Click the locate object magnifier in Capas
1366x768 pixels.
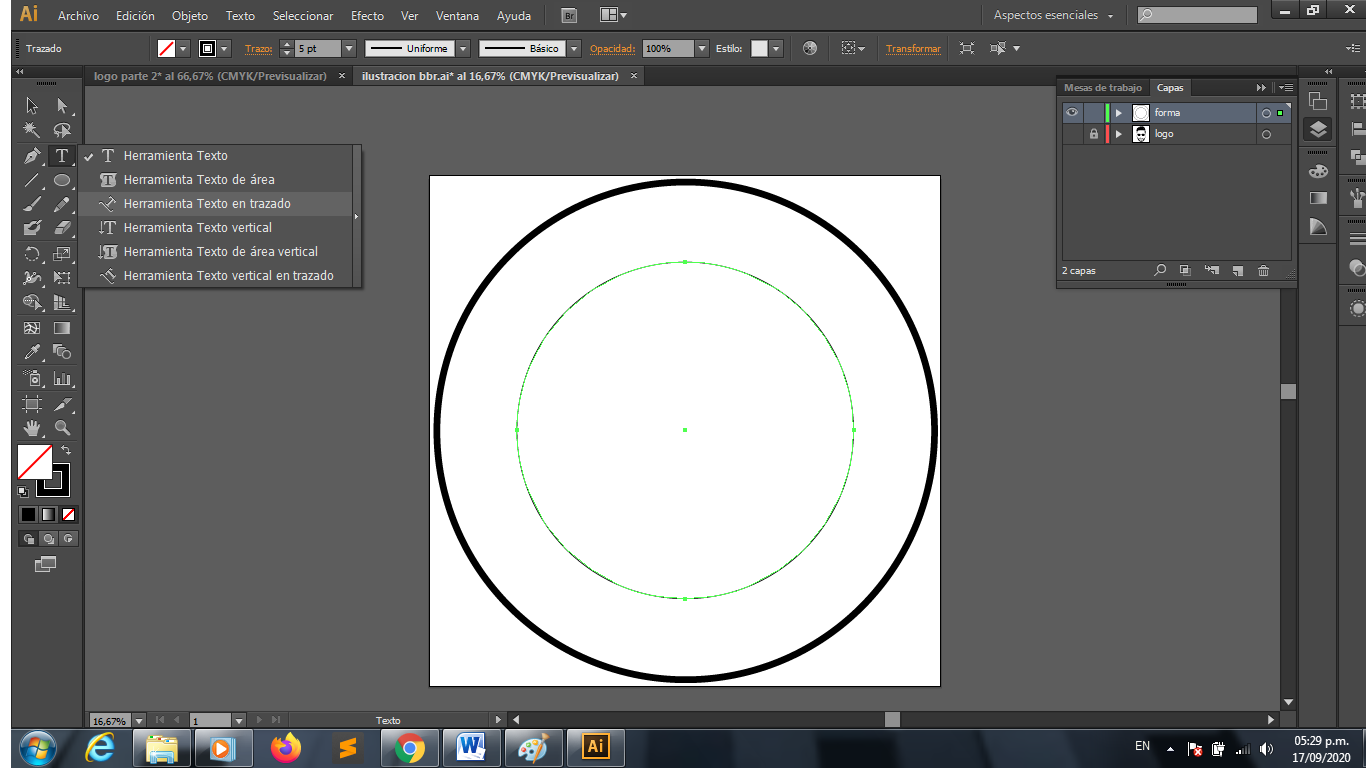1160,271
